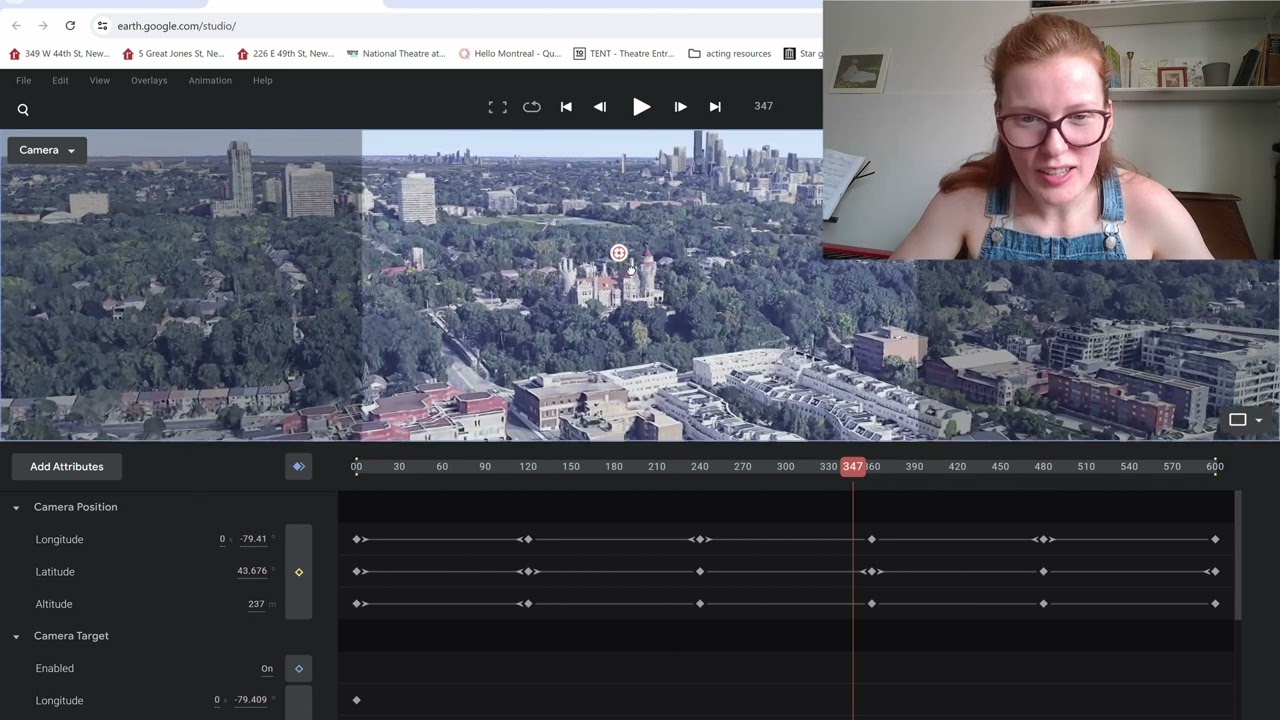Select Altitude keyframe at frame 480

click(1043, 604)
